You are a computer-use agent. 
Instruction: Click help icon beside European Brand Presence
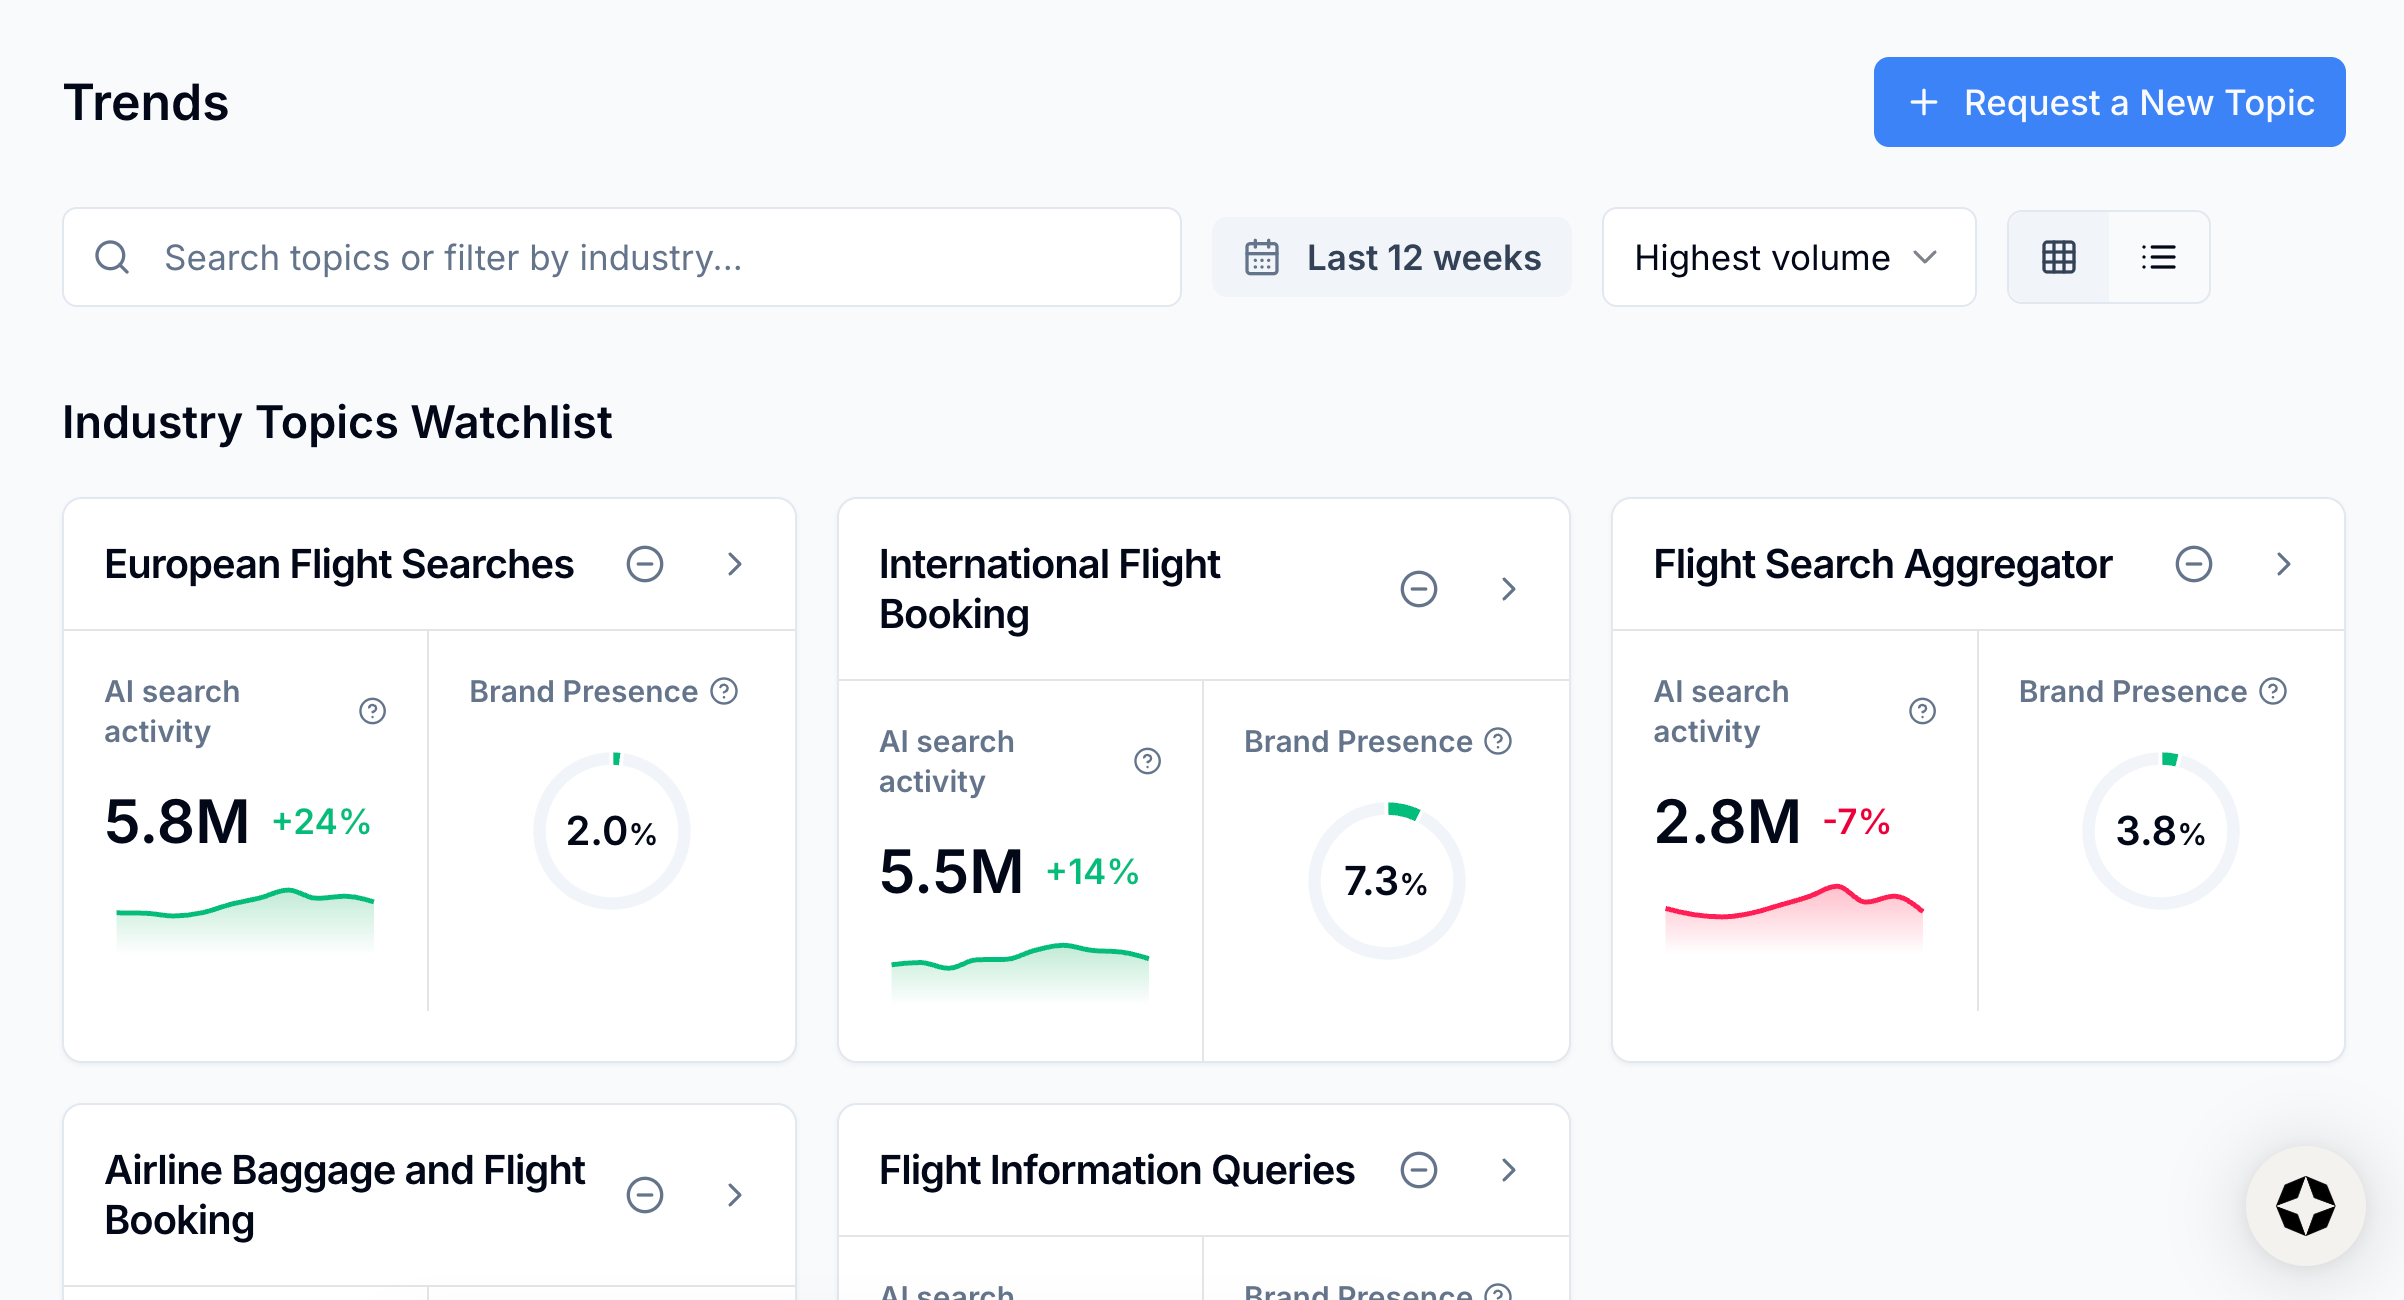coord(724,691)
